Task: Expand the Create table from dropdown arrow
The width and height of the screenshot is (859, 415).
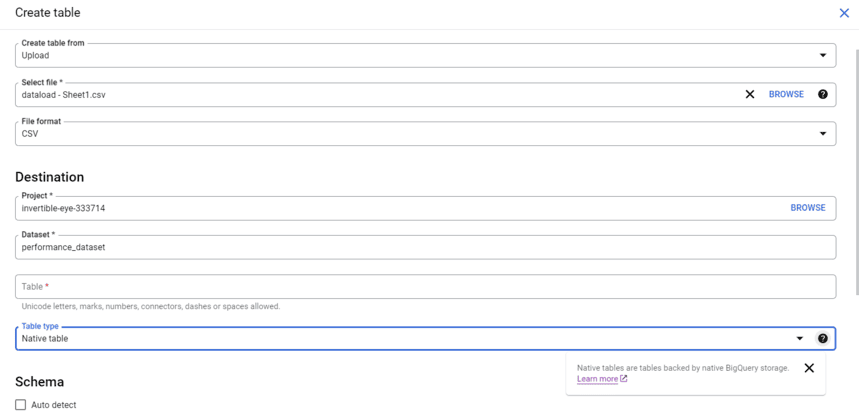Action: click(822, 55)
